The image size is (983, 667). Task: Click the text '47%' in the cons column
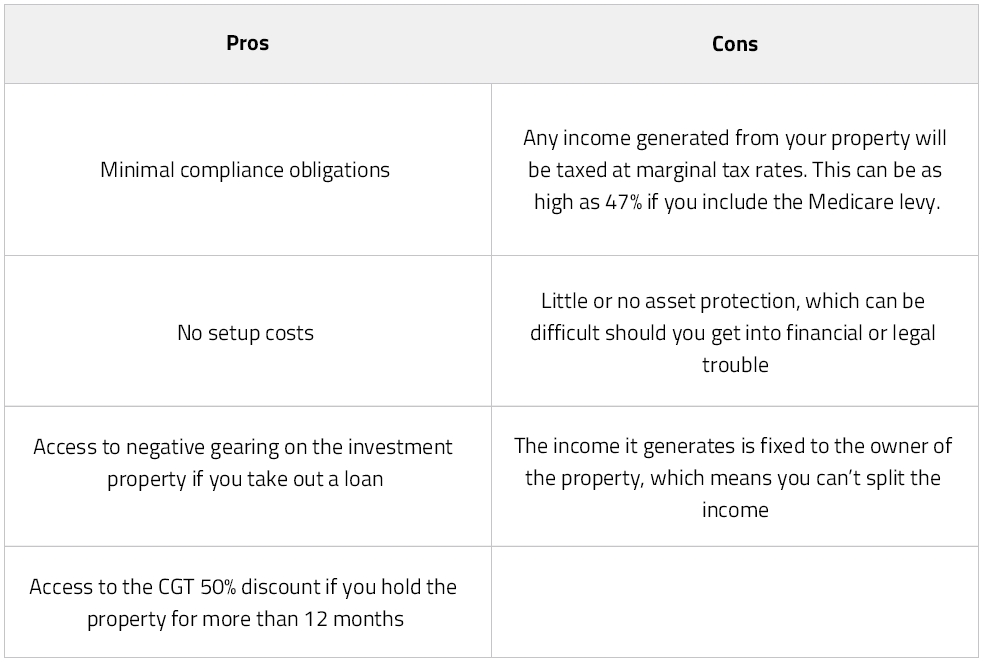point(624,202)
